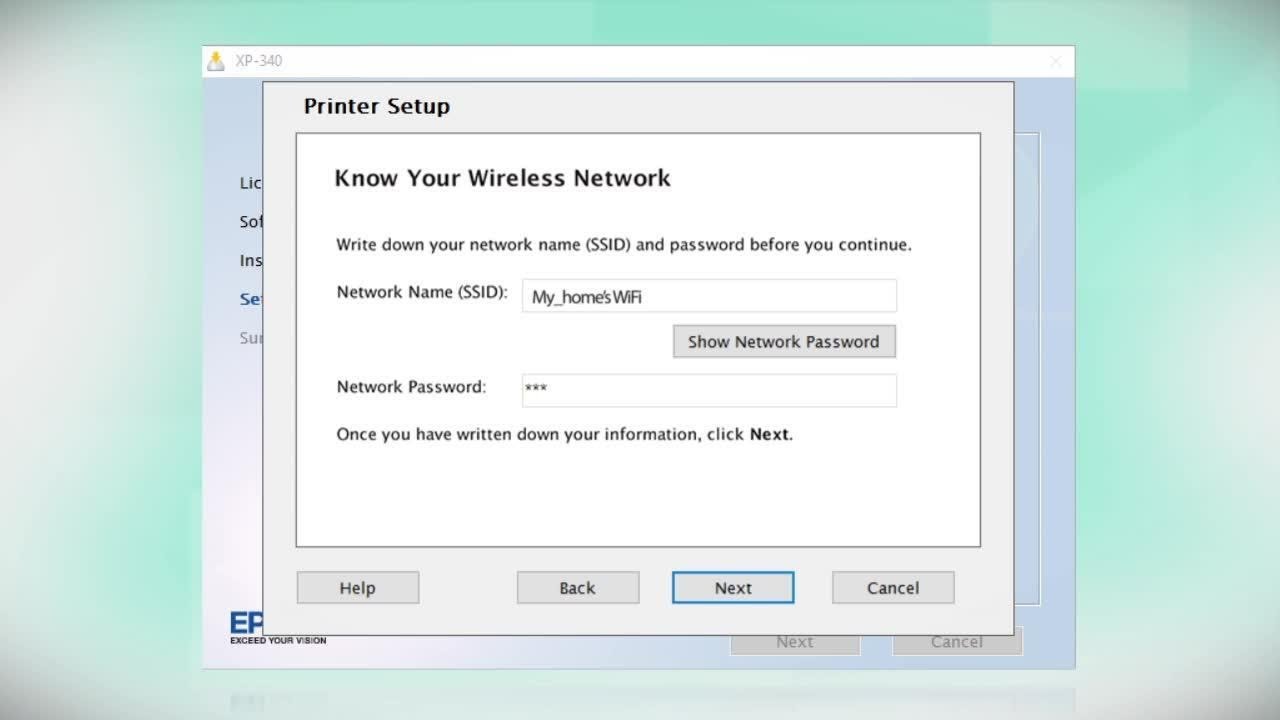This screenshot has width=1280, height=720.
Task: Click the background Cancel button behind the dialog
Action: (x=956, y=643)
